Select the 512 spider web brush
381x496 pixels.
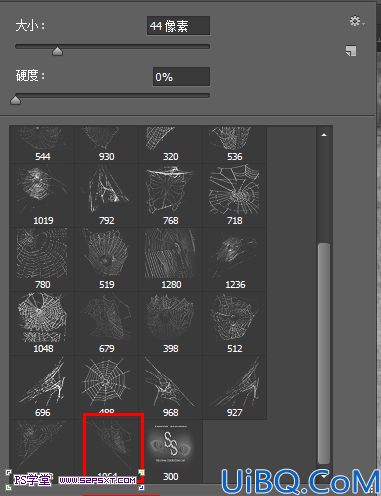[x=234, y=323]
